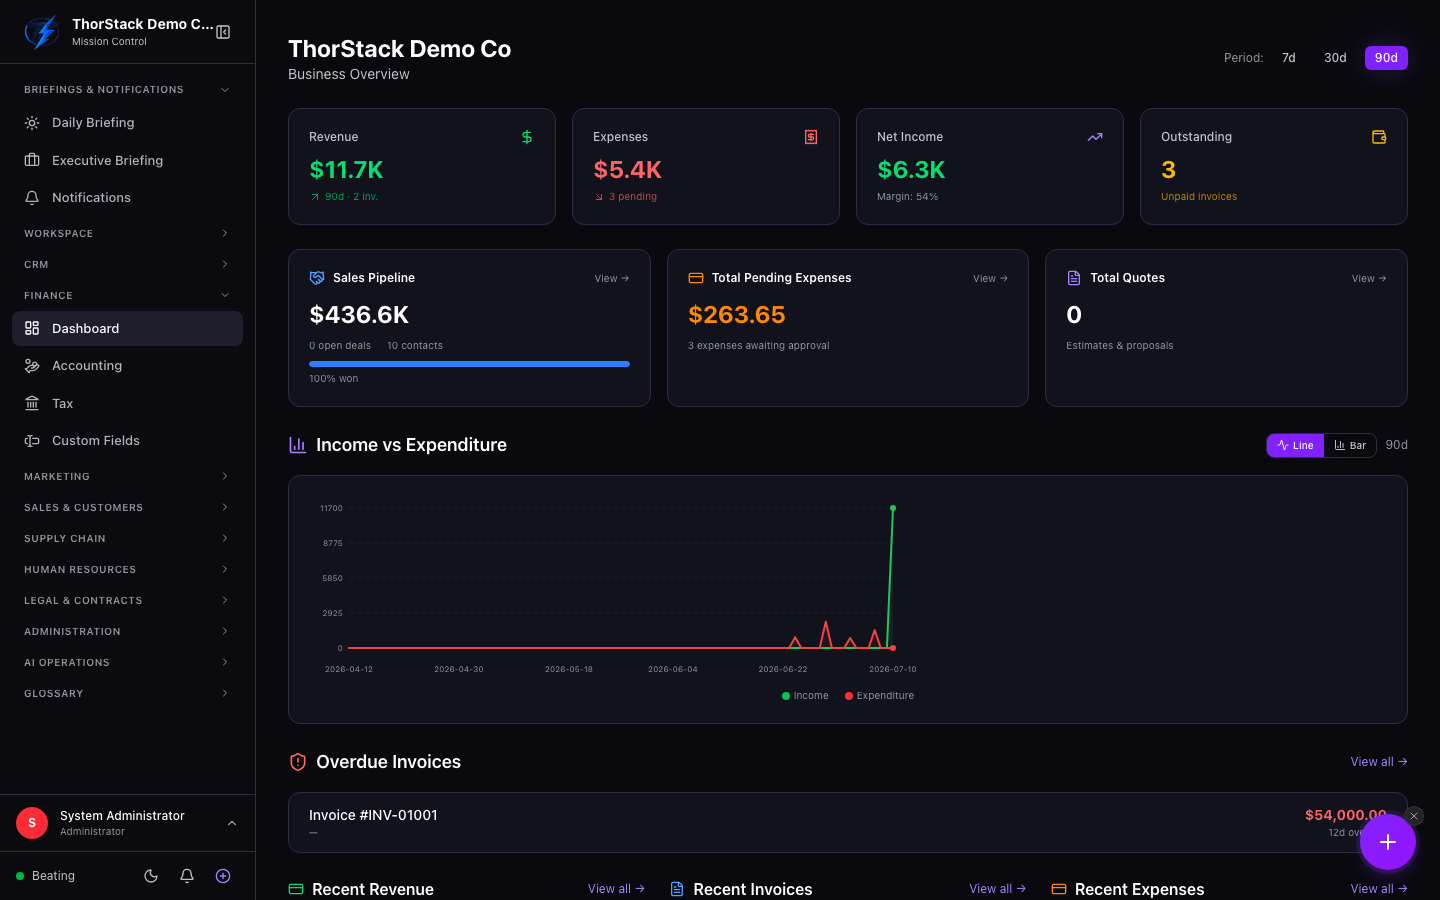Expand the Sales & Customers section
Image resolution: width=1440 pixels, height=900 pixels.
[127, 508]
